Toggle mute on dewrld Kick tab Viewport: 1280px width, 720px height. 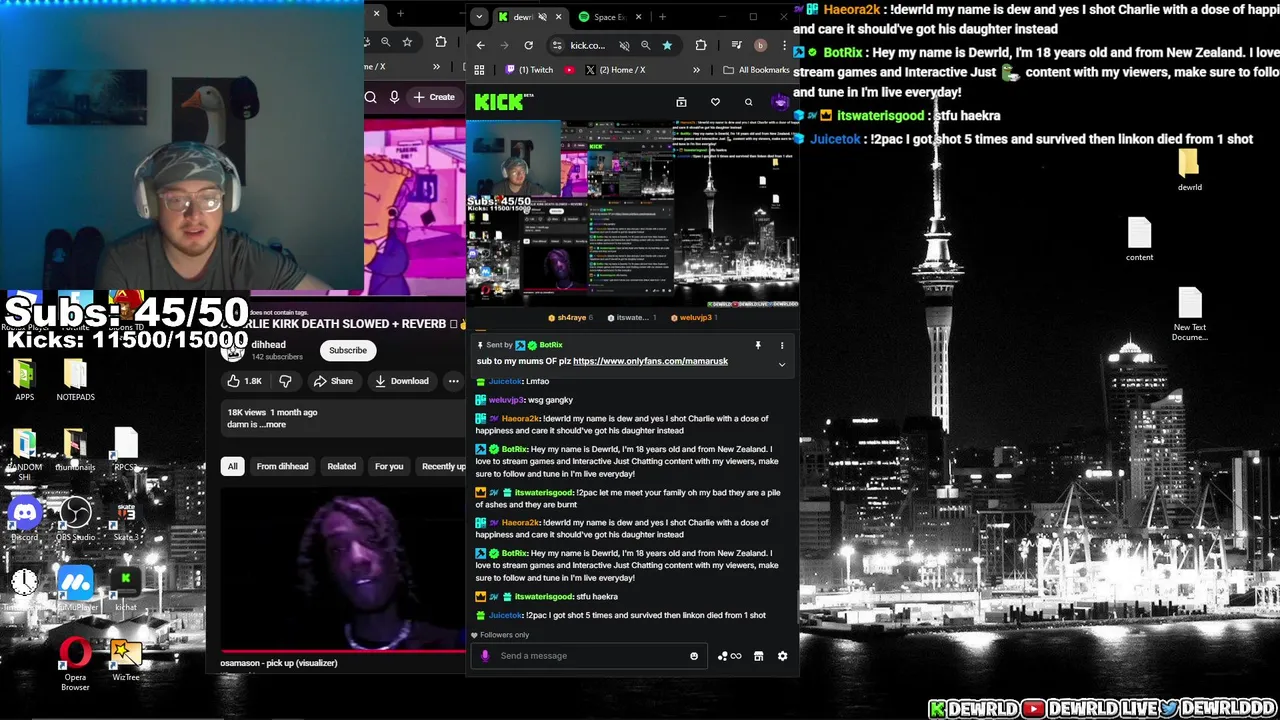click(x=543, y=17)
